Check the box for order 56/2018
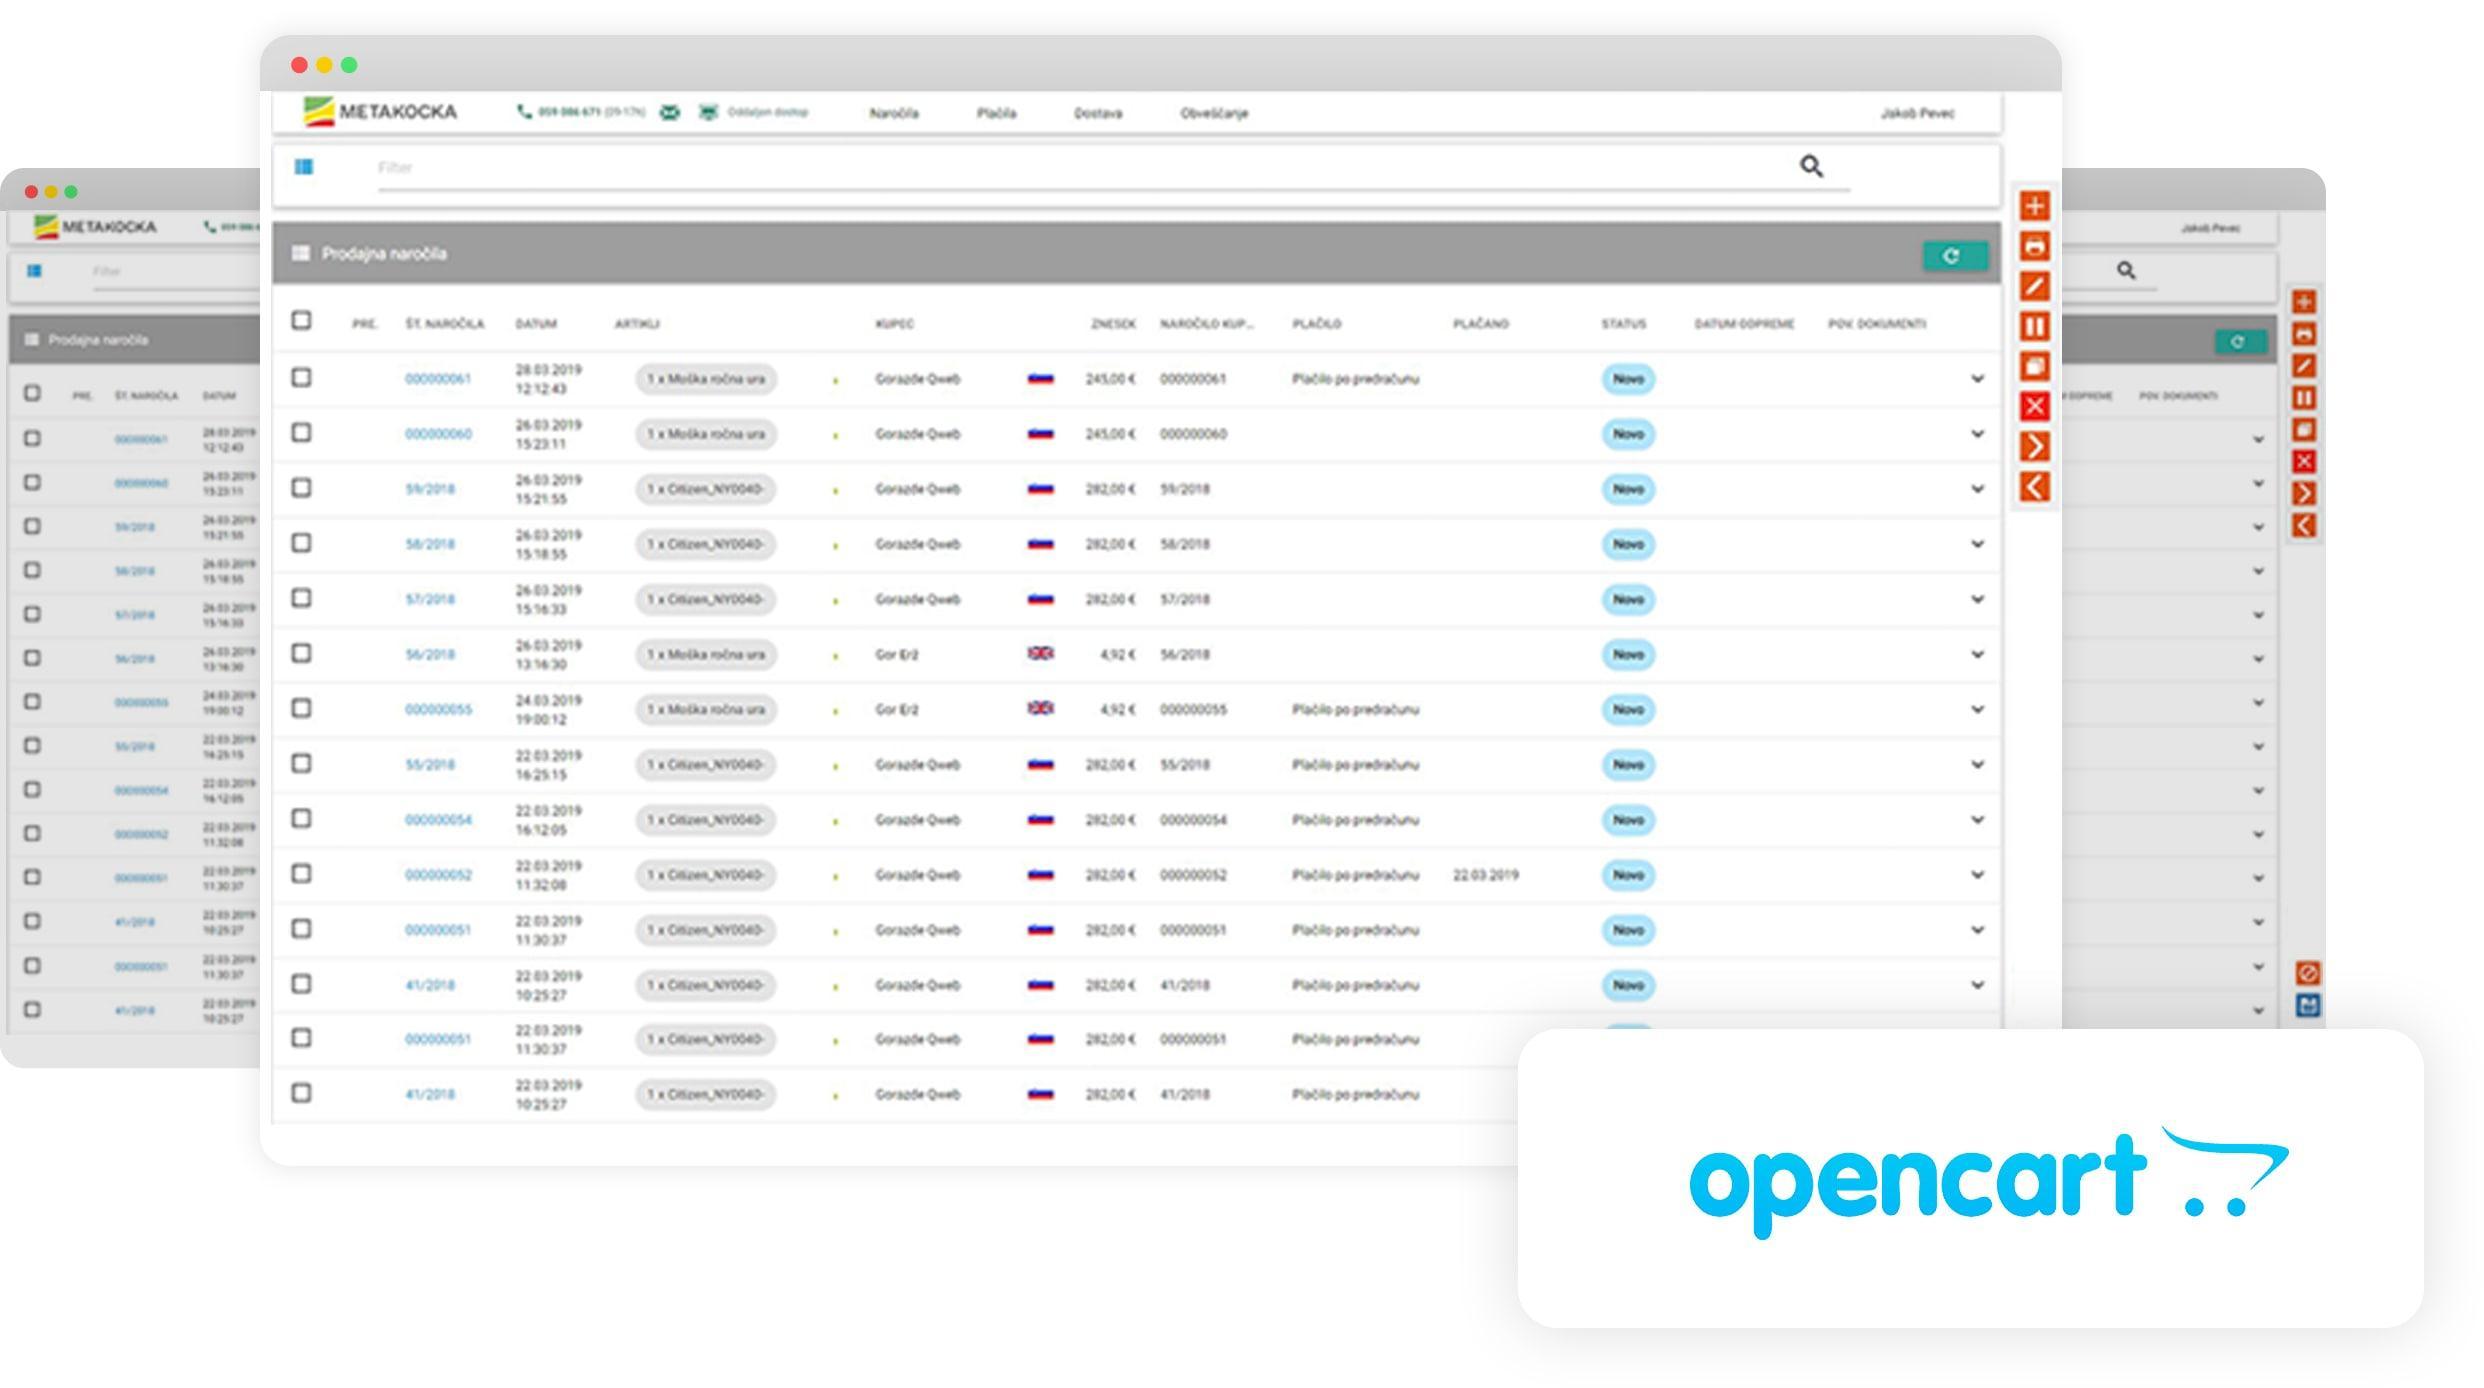 click(301, 652)
